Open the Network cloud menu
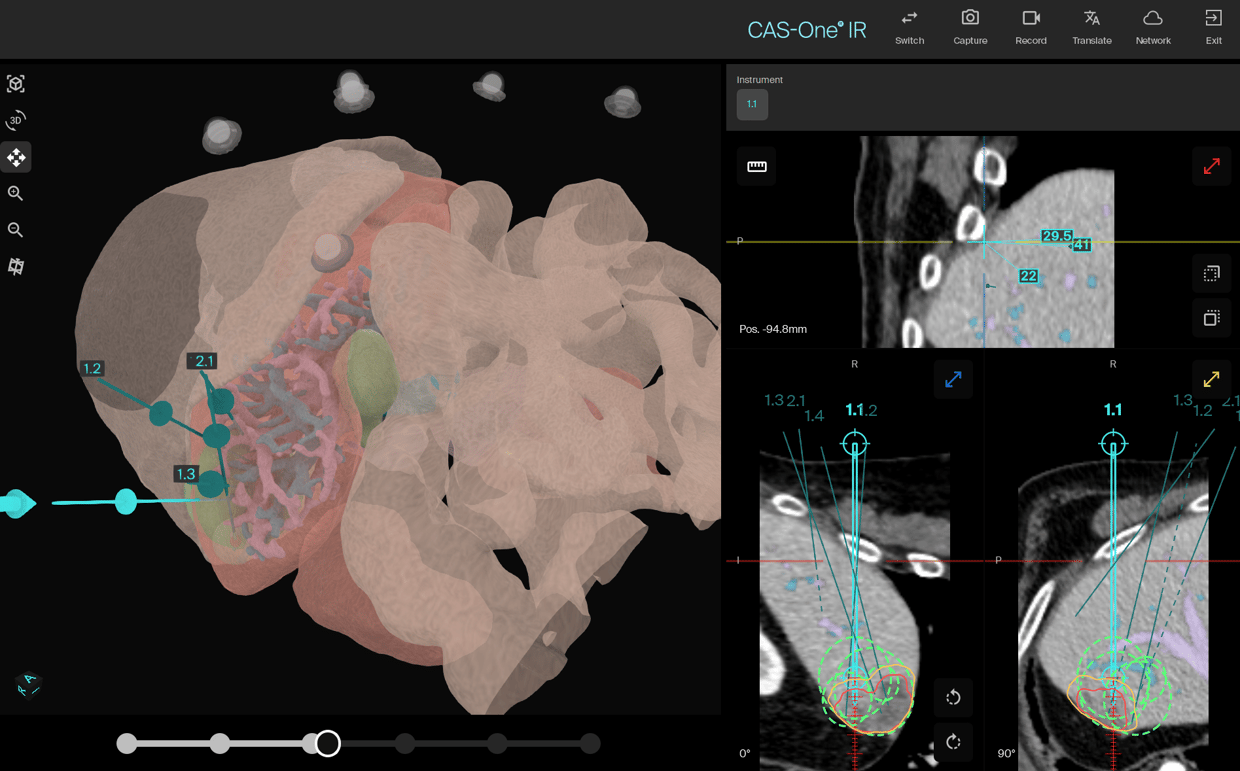The height and width of the screenshot is (771, 1240). coord(1152,27)
